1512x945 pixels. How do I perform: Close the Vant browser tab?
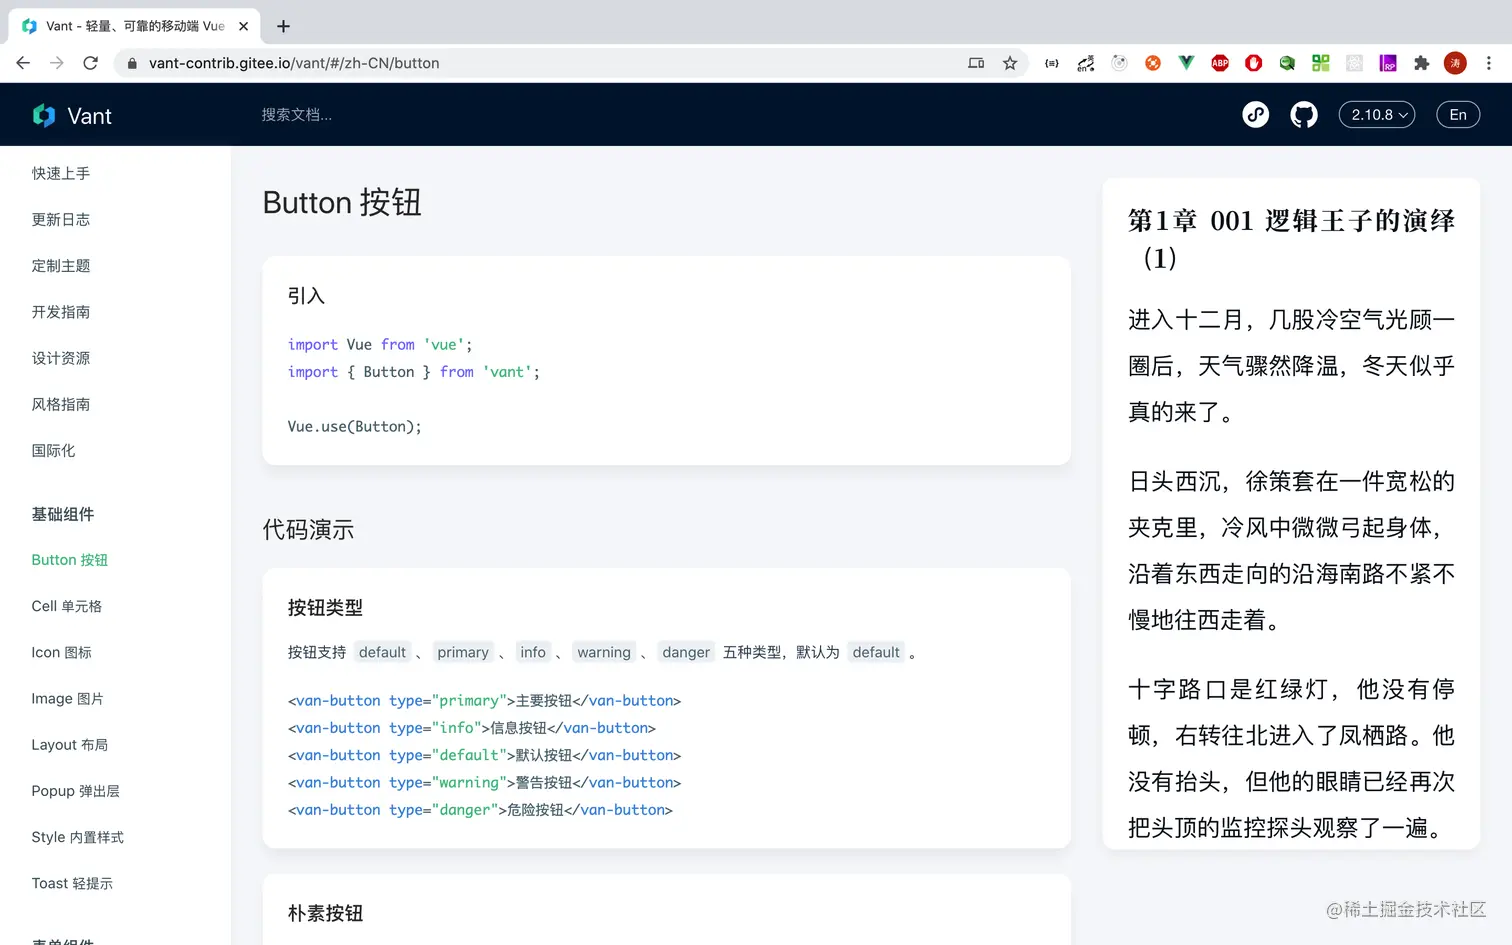point(244,26)
